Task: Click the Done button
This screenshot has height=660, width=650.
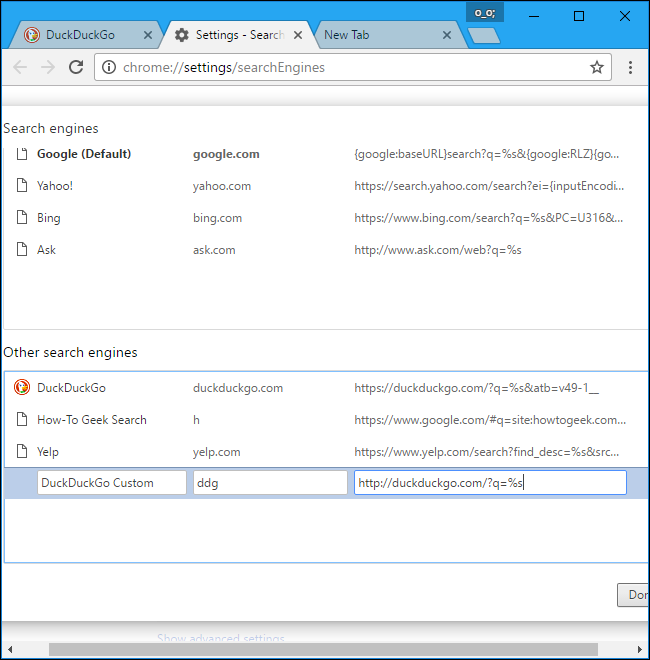Action: [x=633, y=595]
